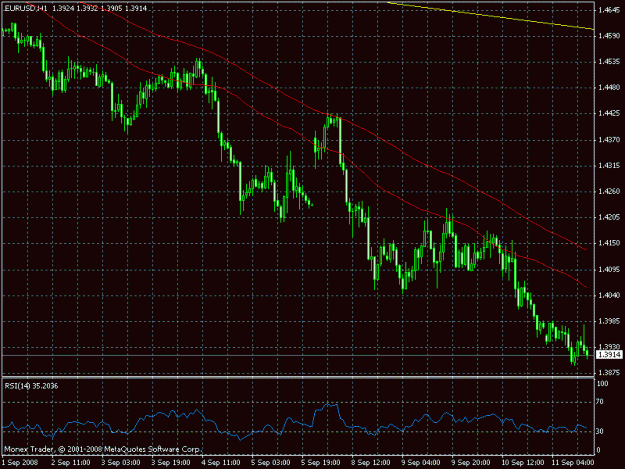Click the 9 Sep 20:00 time label

[x=471, y=463]
